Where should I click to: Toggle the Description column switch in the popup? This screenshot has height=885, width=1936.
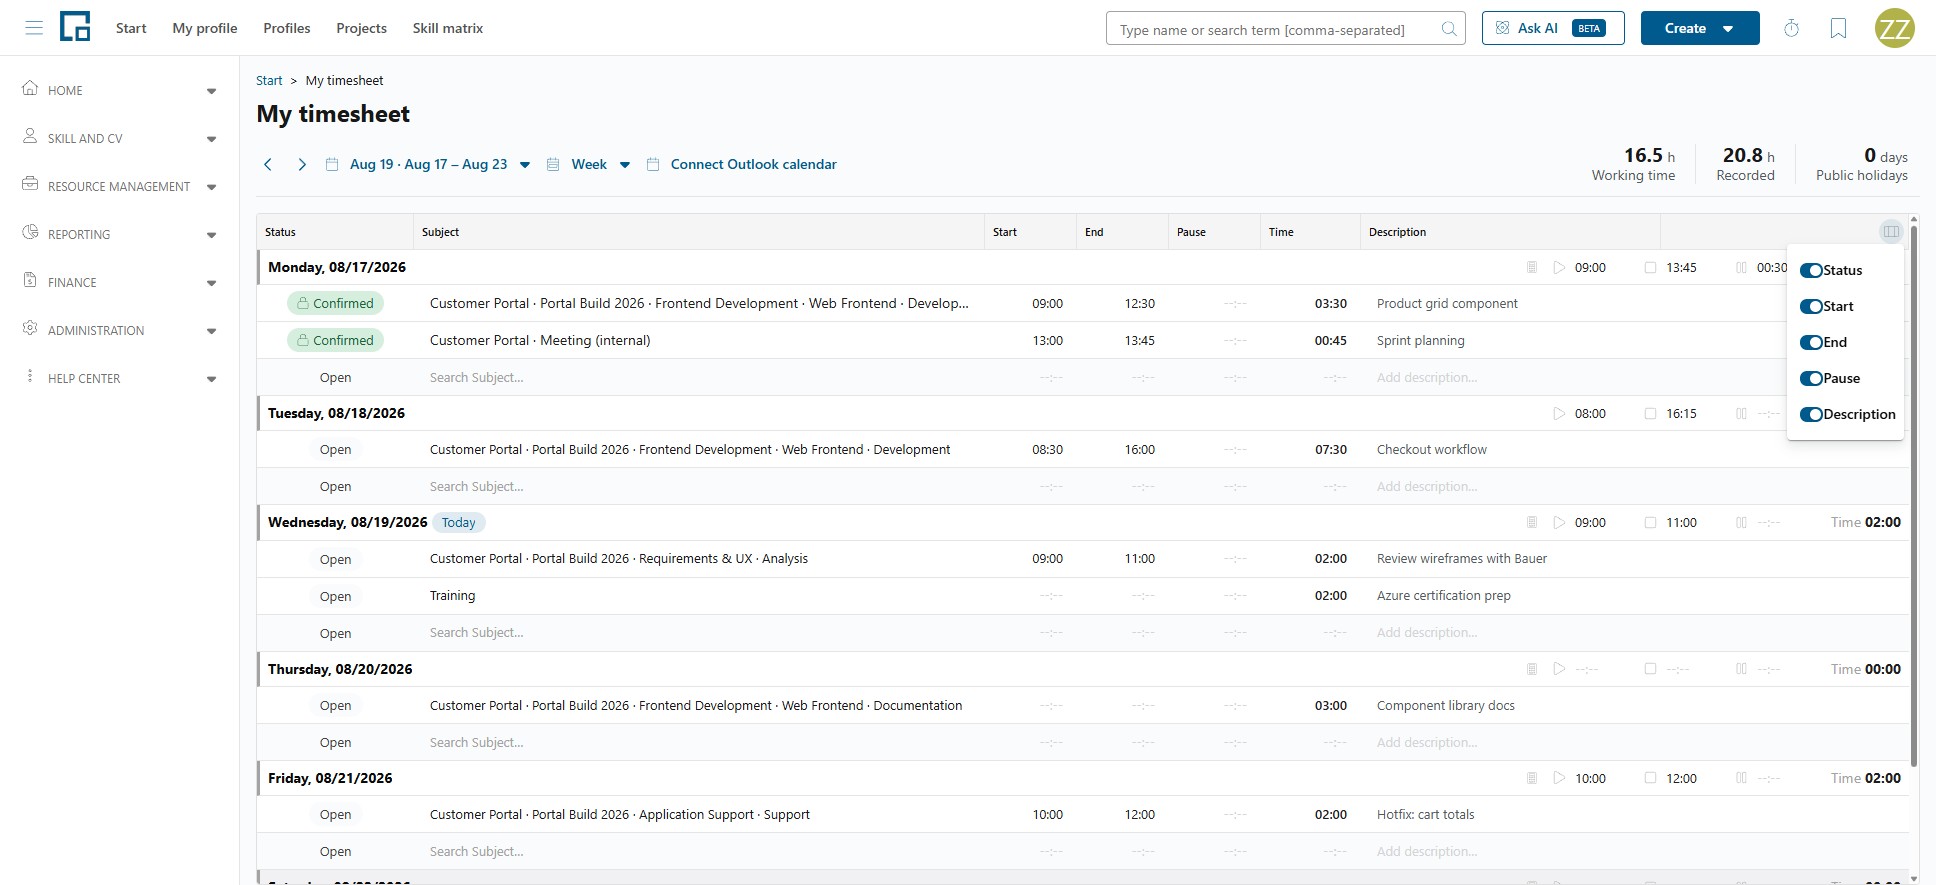(1811, 414)
